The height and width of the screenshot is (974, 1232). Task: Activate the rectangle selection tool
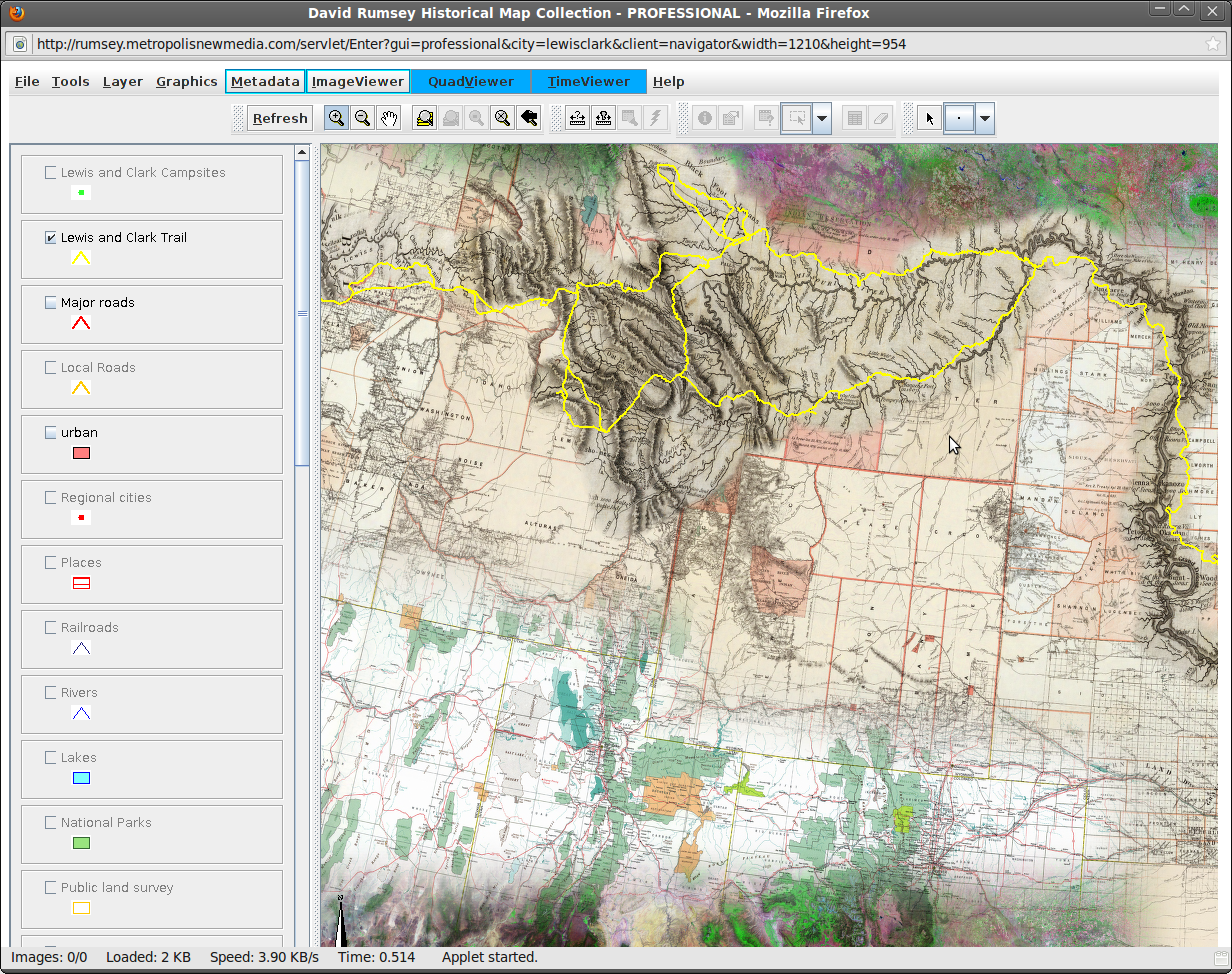(797, 118)
